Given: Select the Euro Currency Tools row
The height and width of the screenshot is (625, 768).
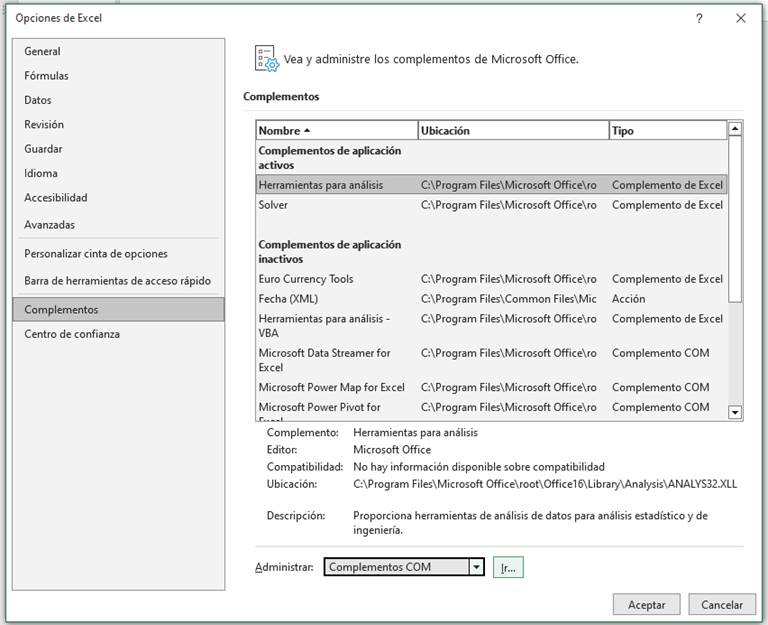Looking at the screenshot, I should point(491,279).
